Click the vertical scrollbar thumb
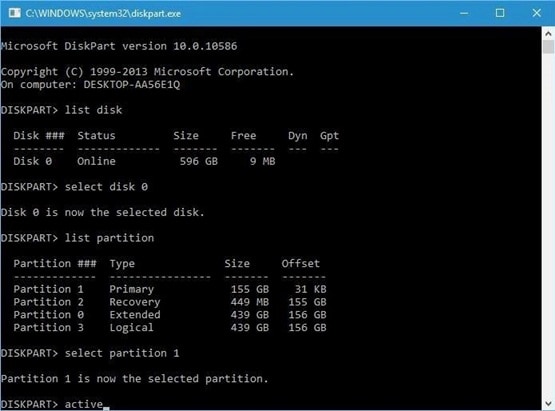This screenshot has width=555, height=411. 548,47
